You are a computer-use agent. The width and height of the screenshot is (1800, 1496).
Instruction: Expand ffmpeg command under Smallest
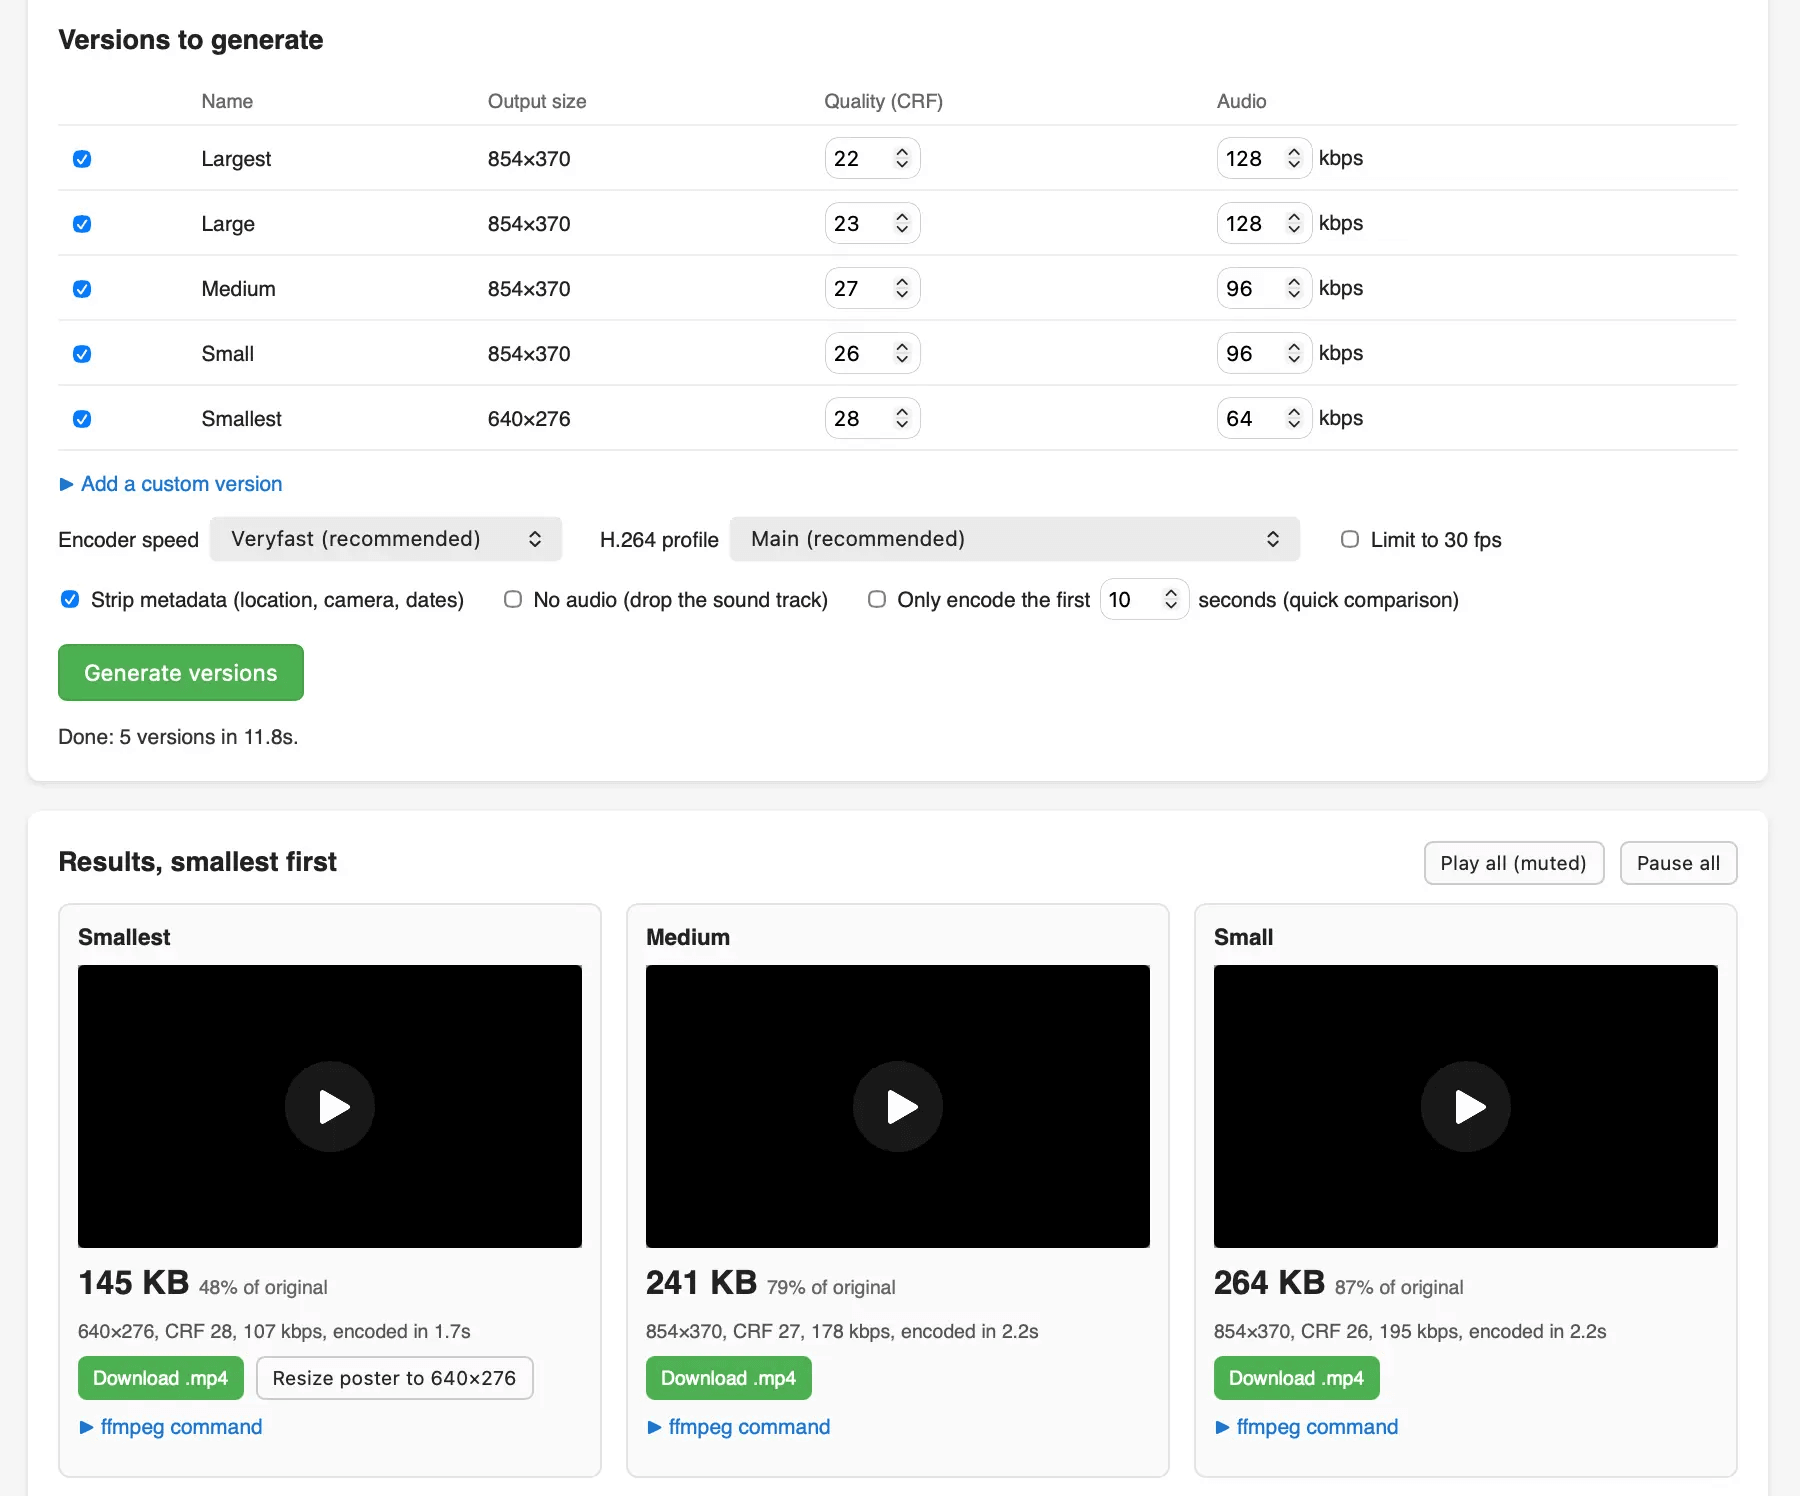point(171,1427)
